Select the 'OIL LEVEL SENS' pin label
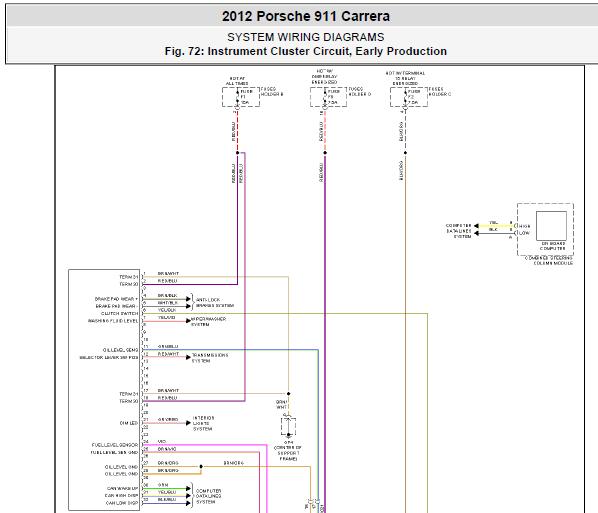Image resolution: width=598 pixels, height=513 pixels. click(120, 350)
